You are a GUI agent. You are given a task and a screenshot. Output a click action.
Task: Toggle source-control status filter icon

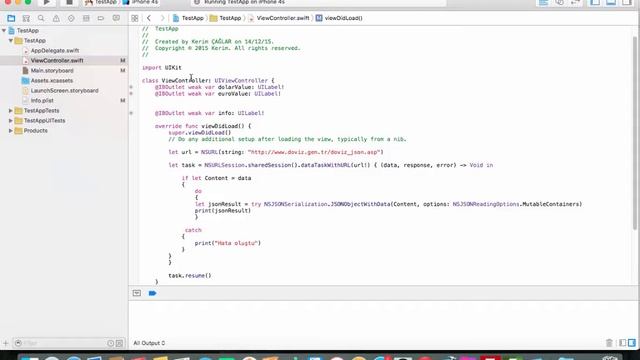(119, 343)
